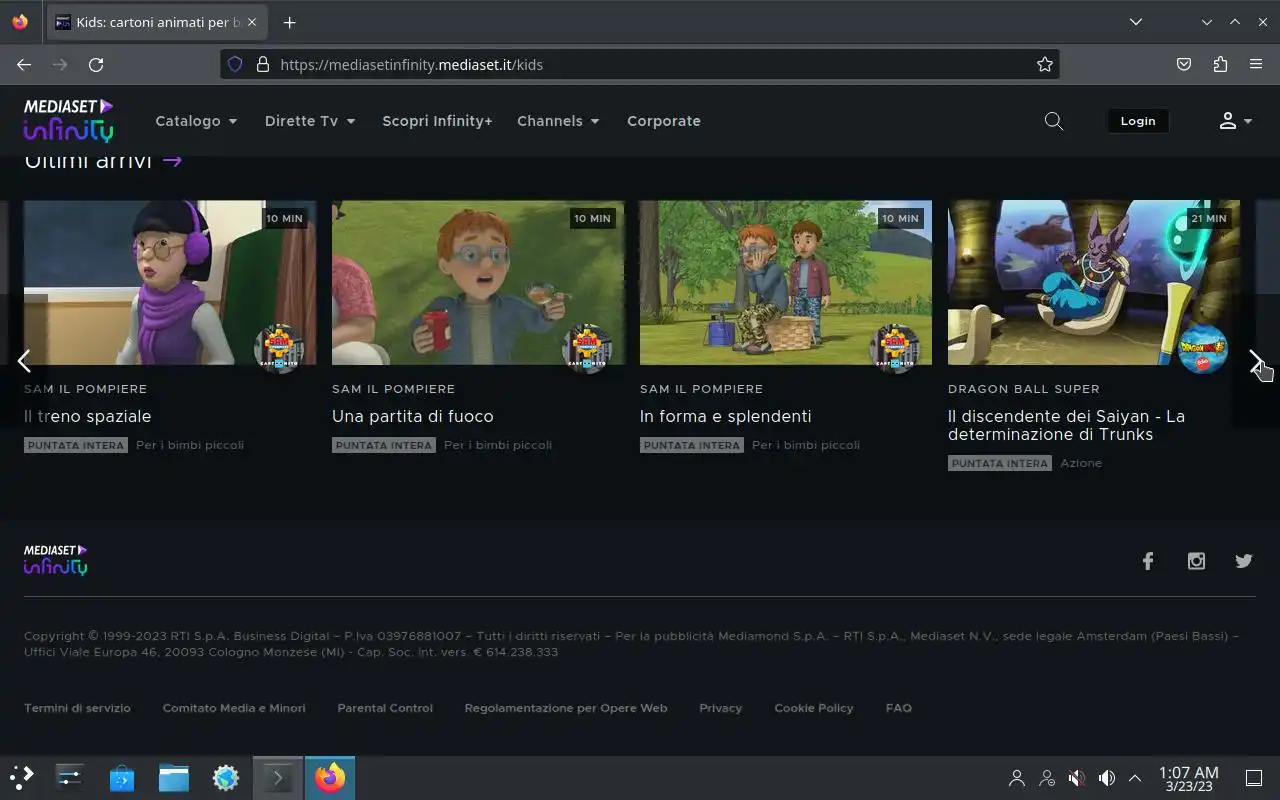Image resolution: width=1280 pixels, height=800 pixels.
Task: Open Regolamentazione per Opere Web link
Action: pyautogui.click(x=566, y=708)
